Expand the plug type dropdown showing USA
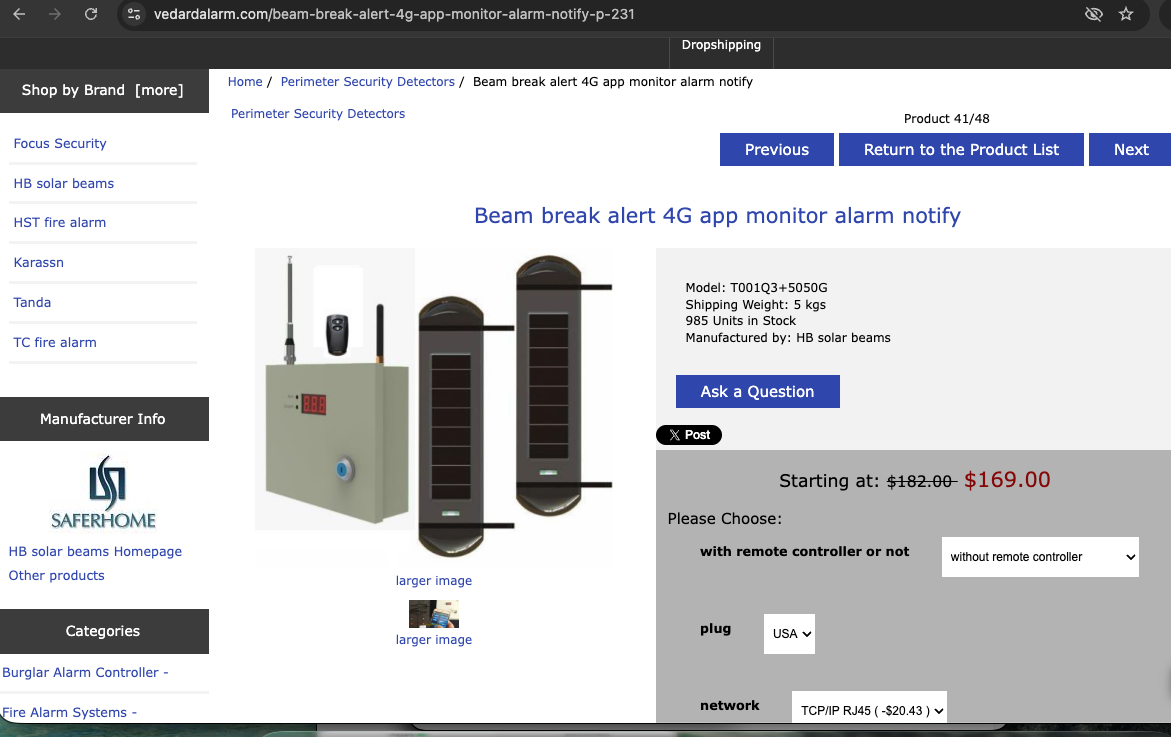 (789, 634)
